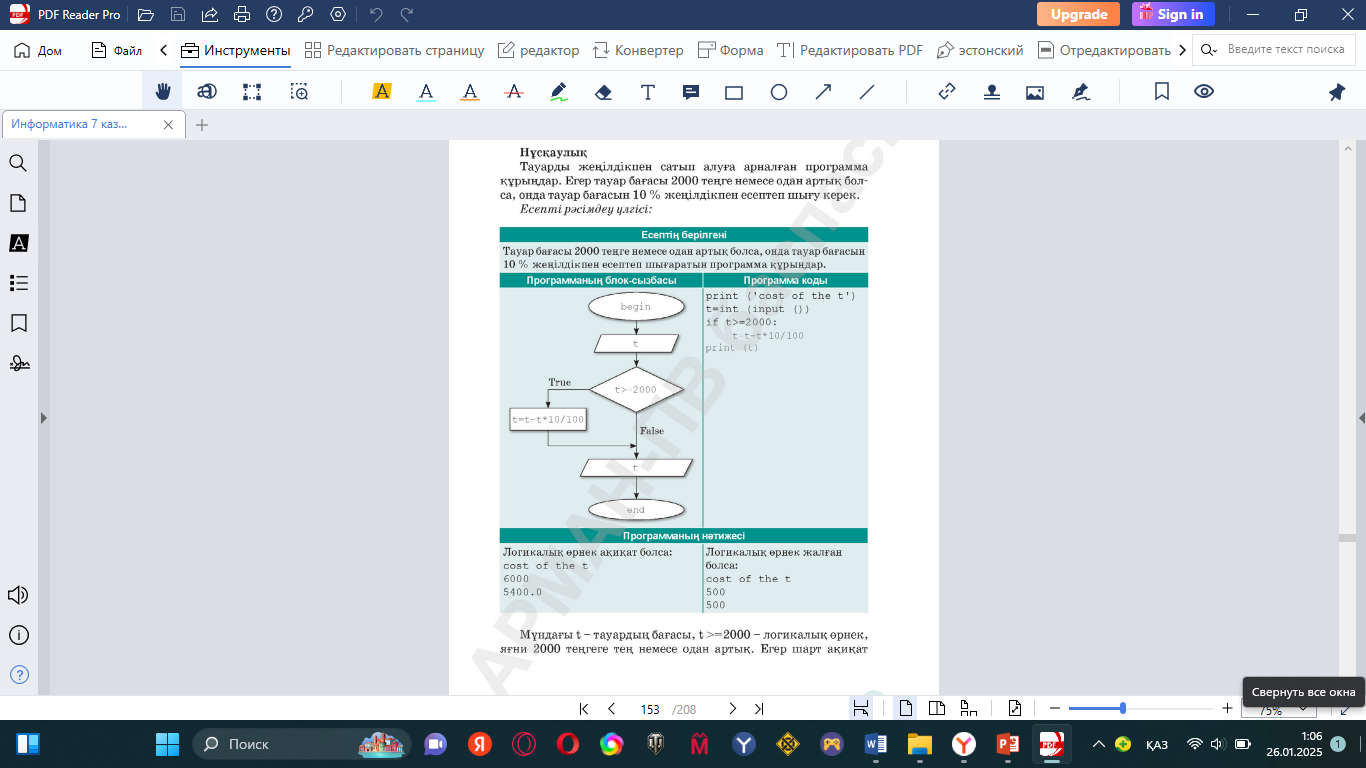
Task: Select the Strikethrough tool
Action: (514, 92)
